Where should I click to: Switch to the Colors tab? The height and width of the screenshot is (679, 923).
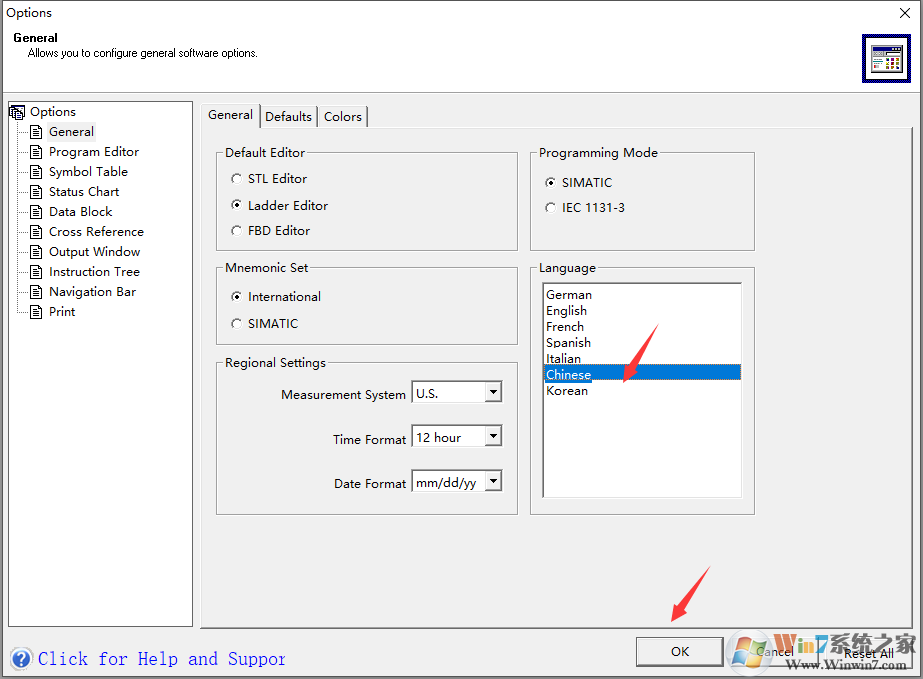343,117
